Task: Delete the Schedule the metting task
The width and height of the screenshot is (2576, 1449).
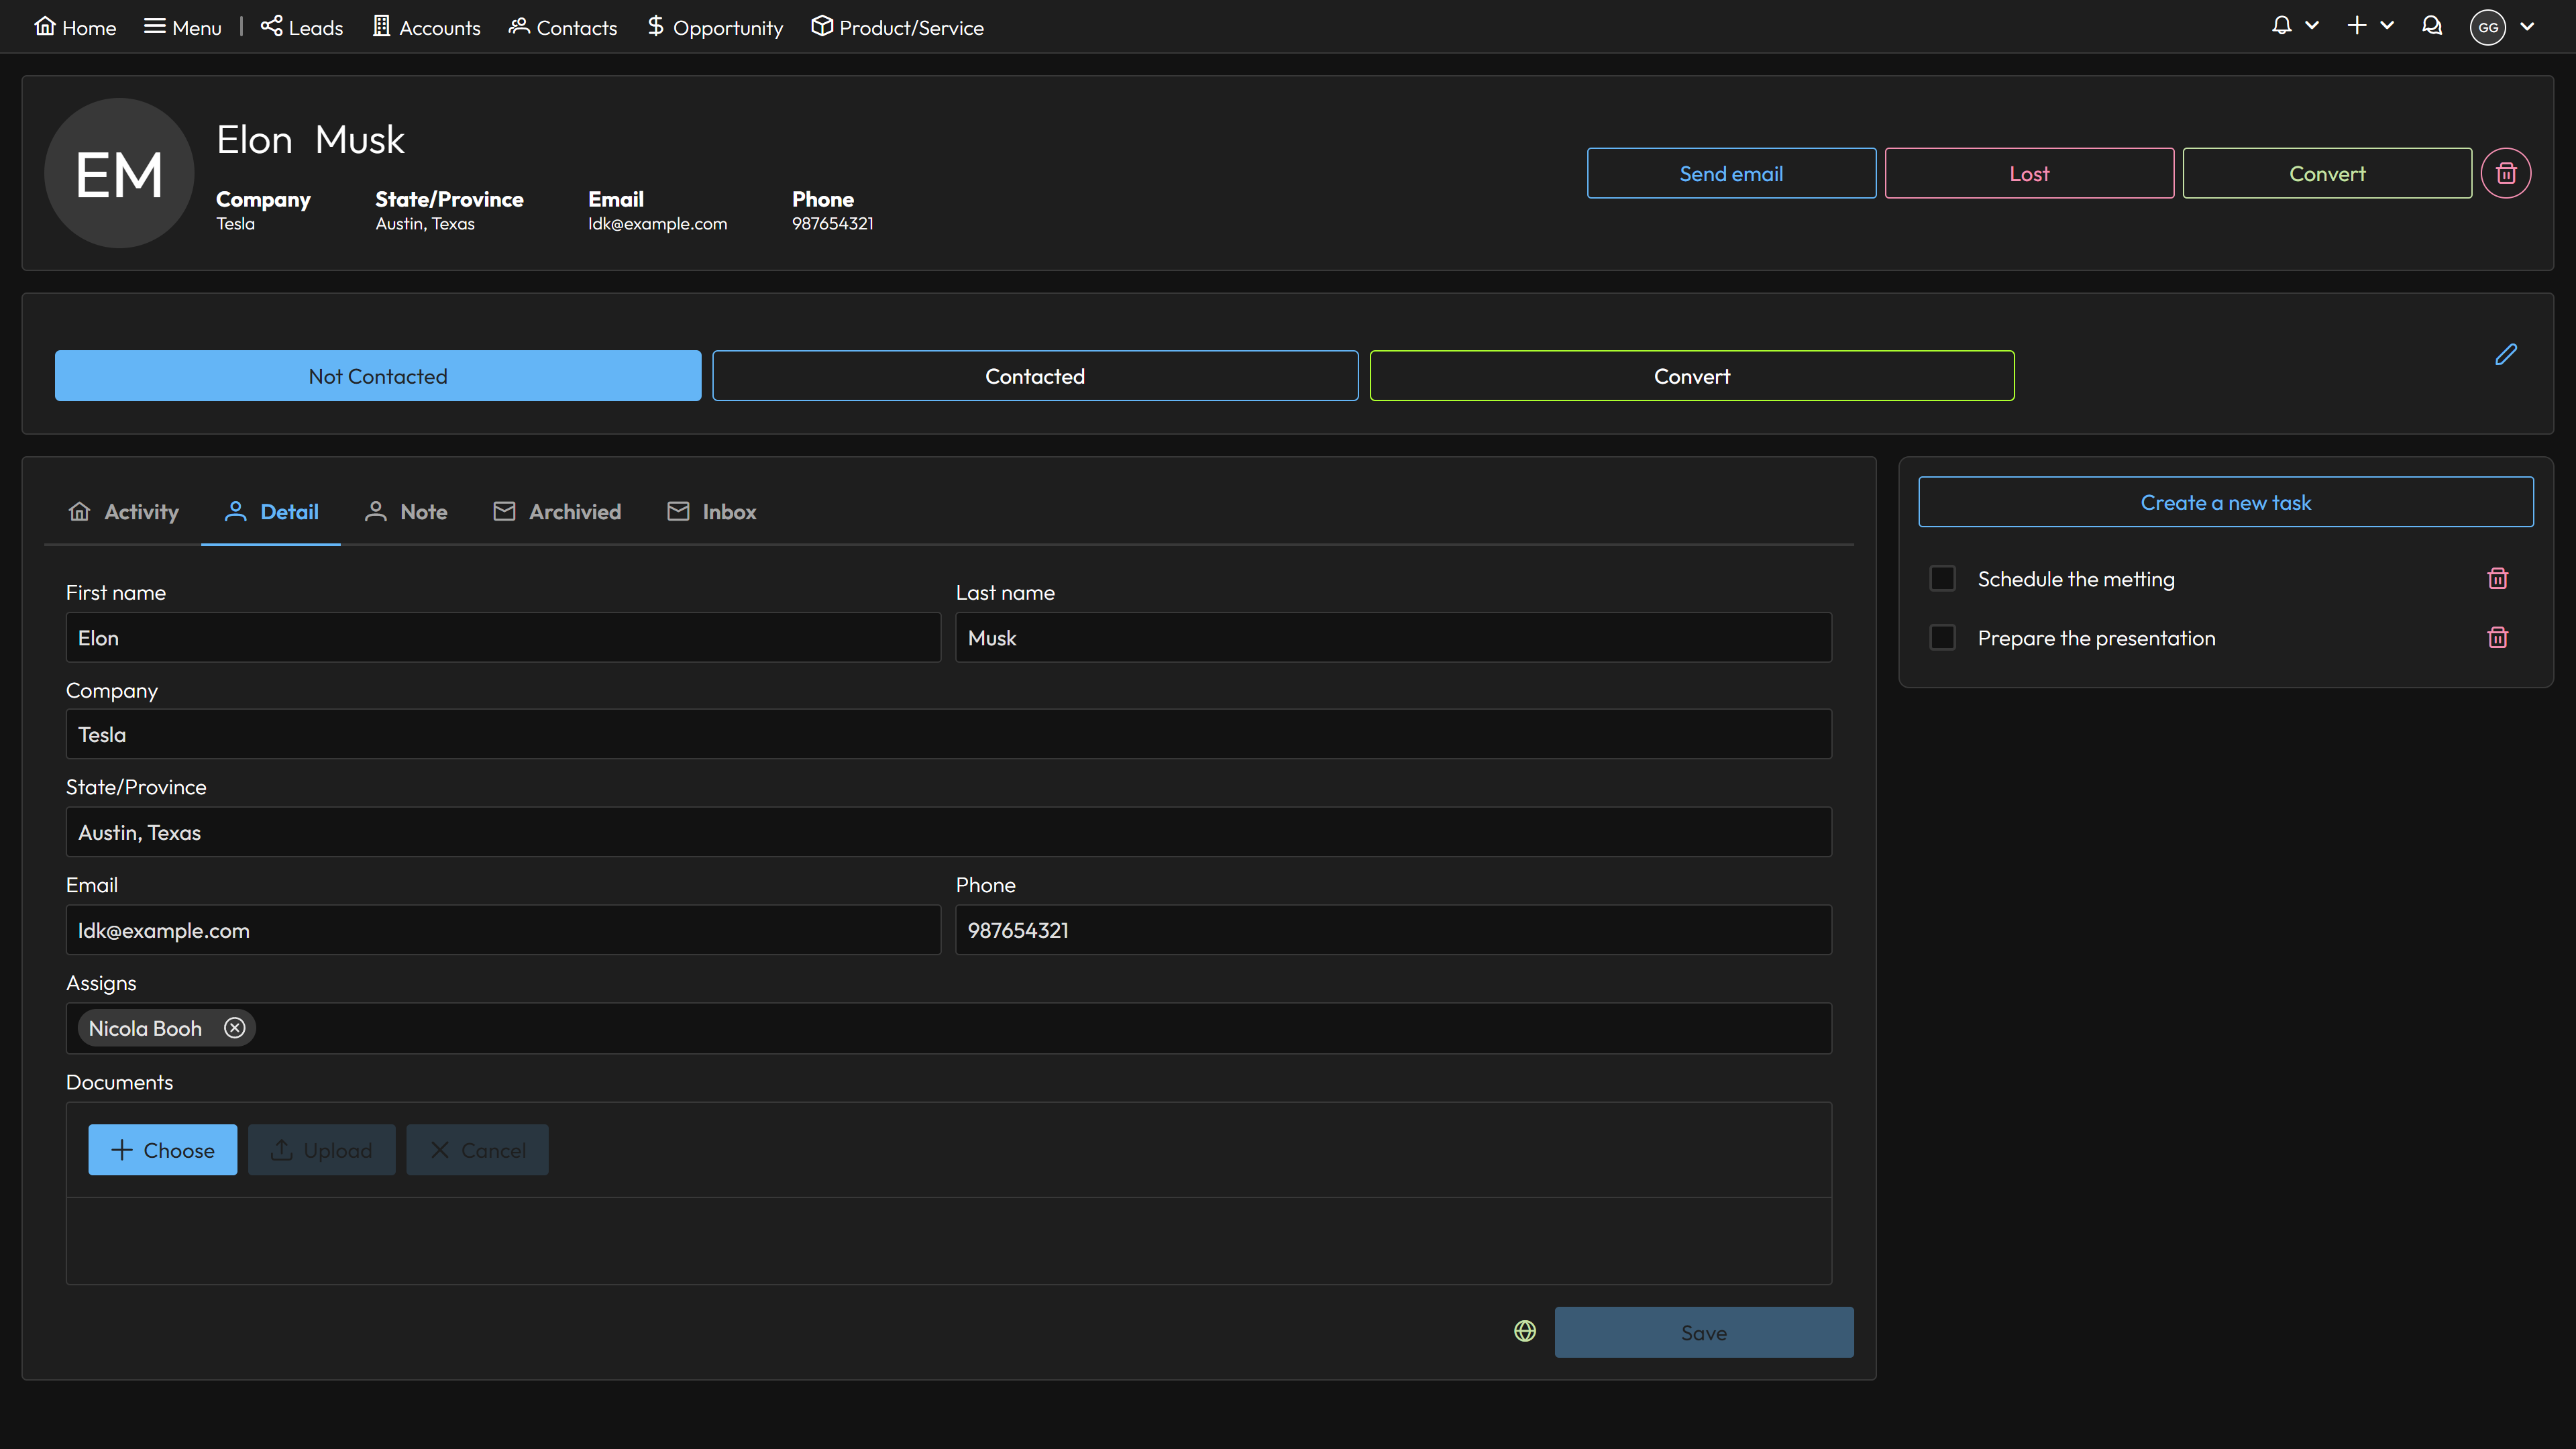Action: click(2497, 578)
